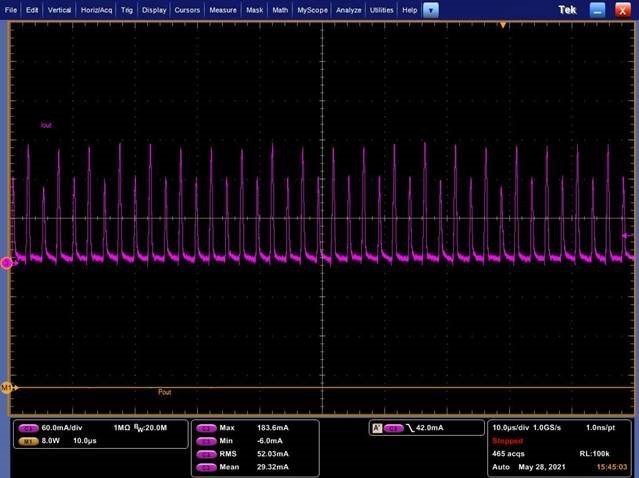This screenshot has height=478, width=639.
Task: Click the M1 badge beside 8.0W
Action: click(29, 441)
